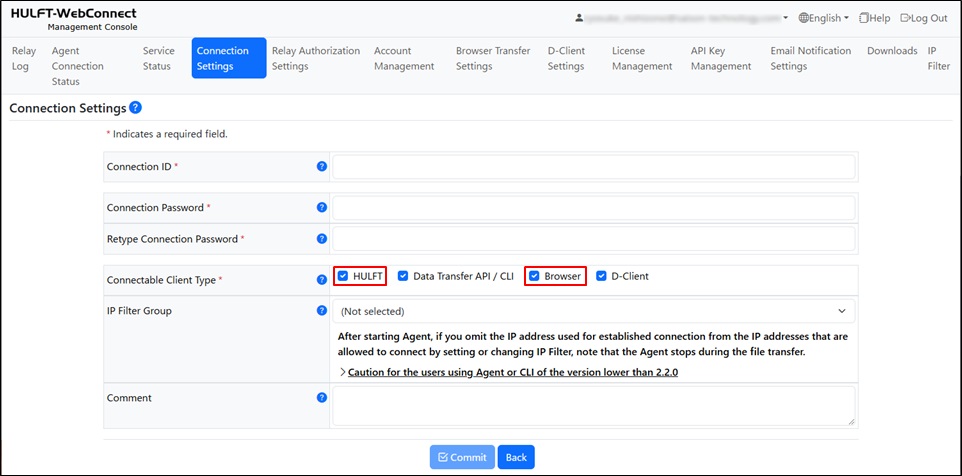This screenshot has height=476, width=962.
Task: Open the API Key Management tab
Action: 721,58
